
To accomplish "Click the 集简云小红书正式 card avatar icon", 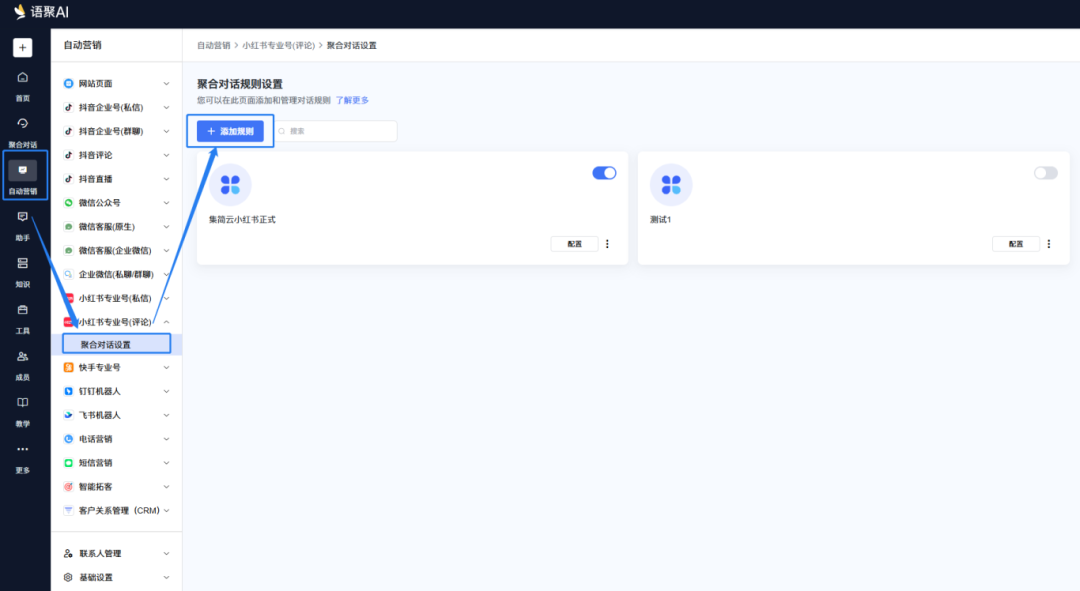I will (x=230, y=185).
